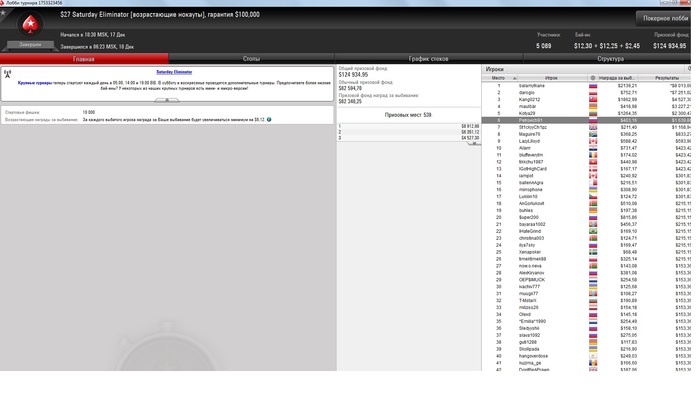Select player IGotHighCard in the list

click(x=533, y=169)
